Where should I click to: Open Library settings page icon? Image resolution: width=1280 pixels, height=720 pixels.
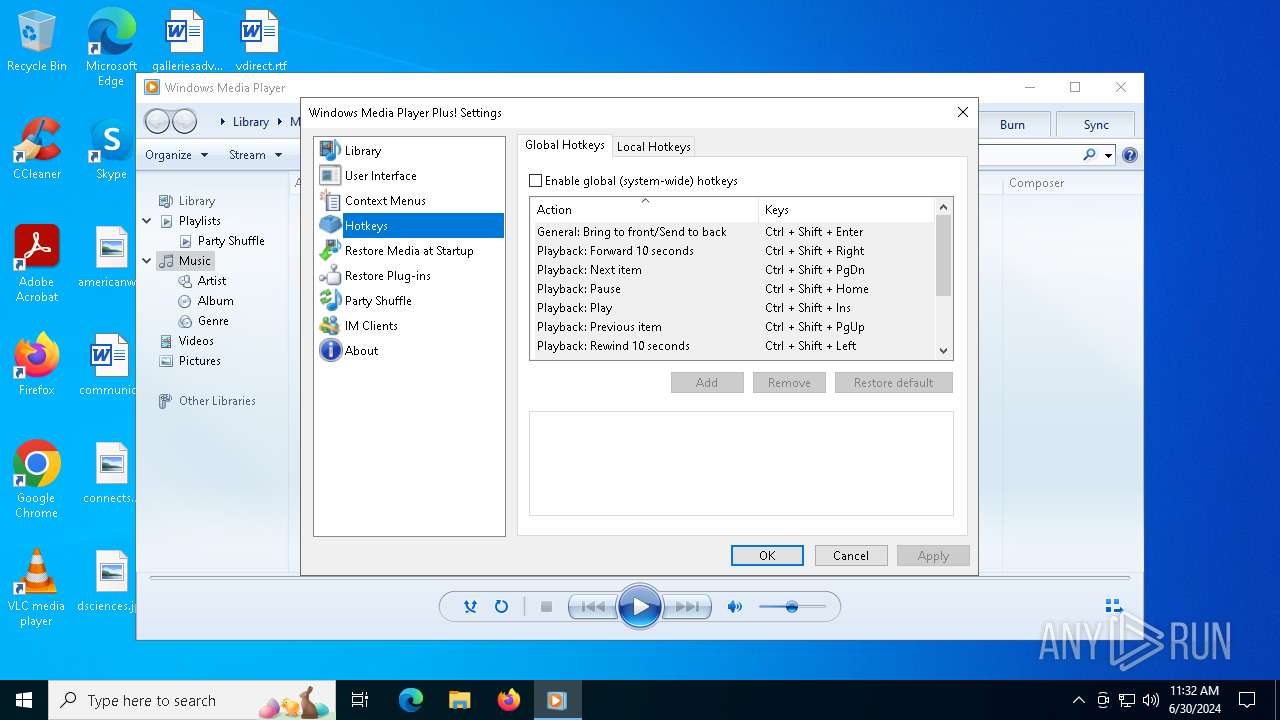pos(330,150)
